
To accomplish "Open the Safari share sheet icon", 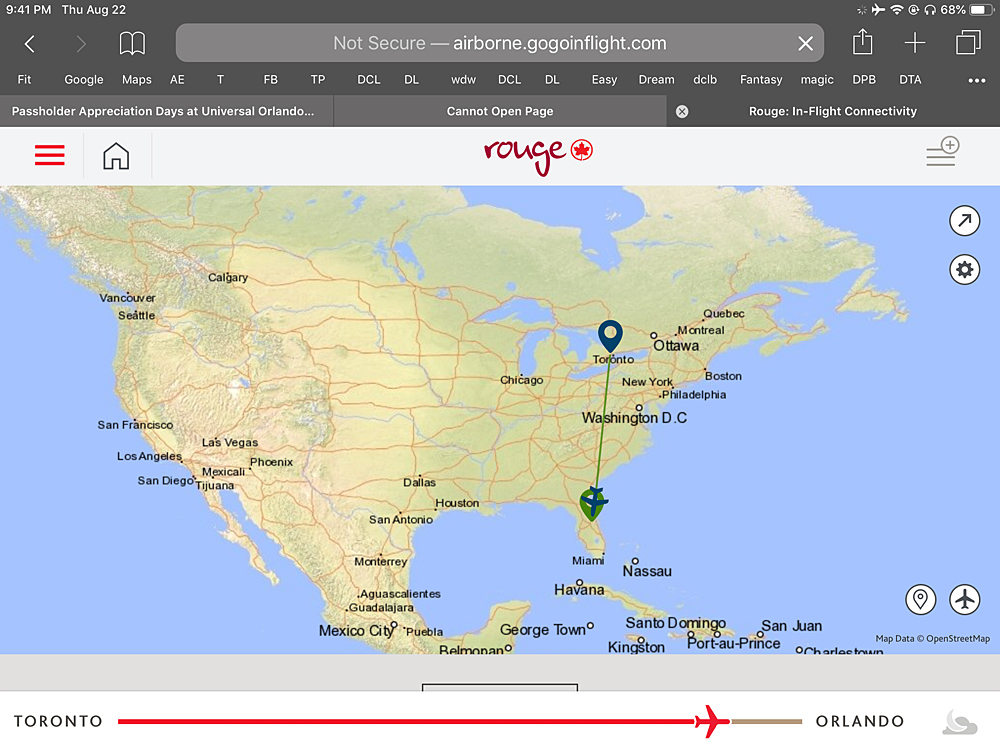I will [x=862, y=42].
